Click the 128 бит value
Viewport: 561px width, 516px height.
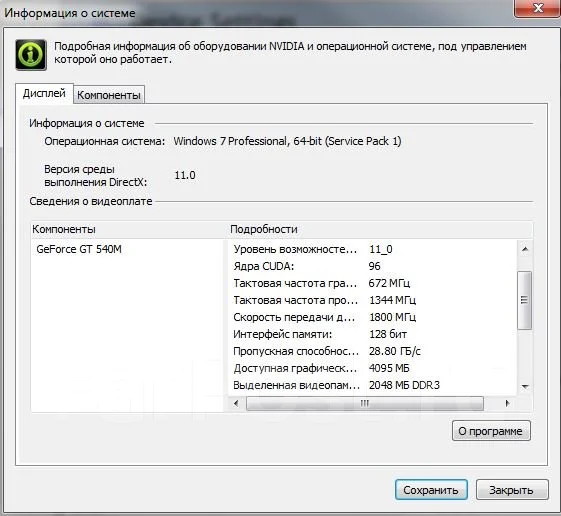click(x=388, y=334)
